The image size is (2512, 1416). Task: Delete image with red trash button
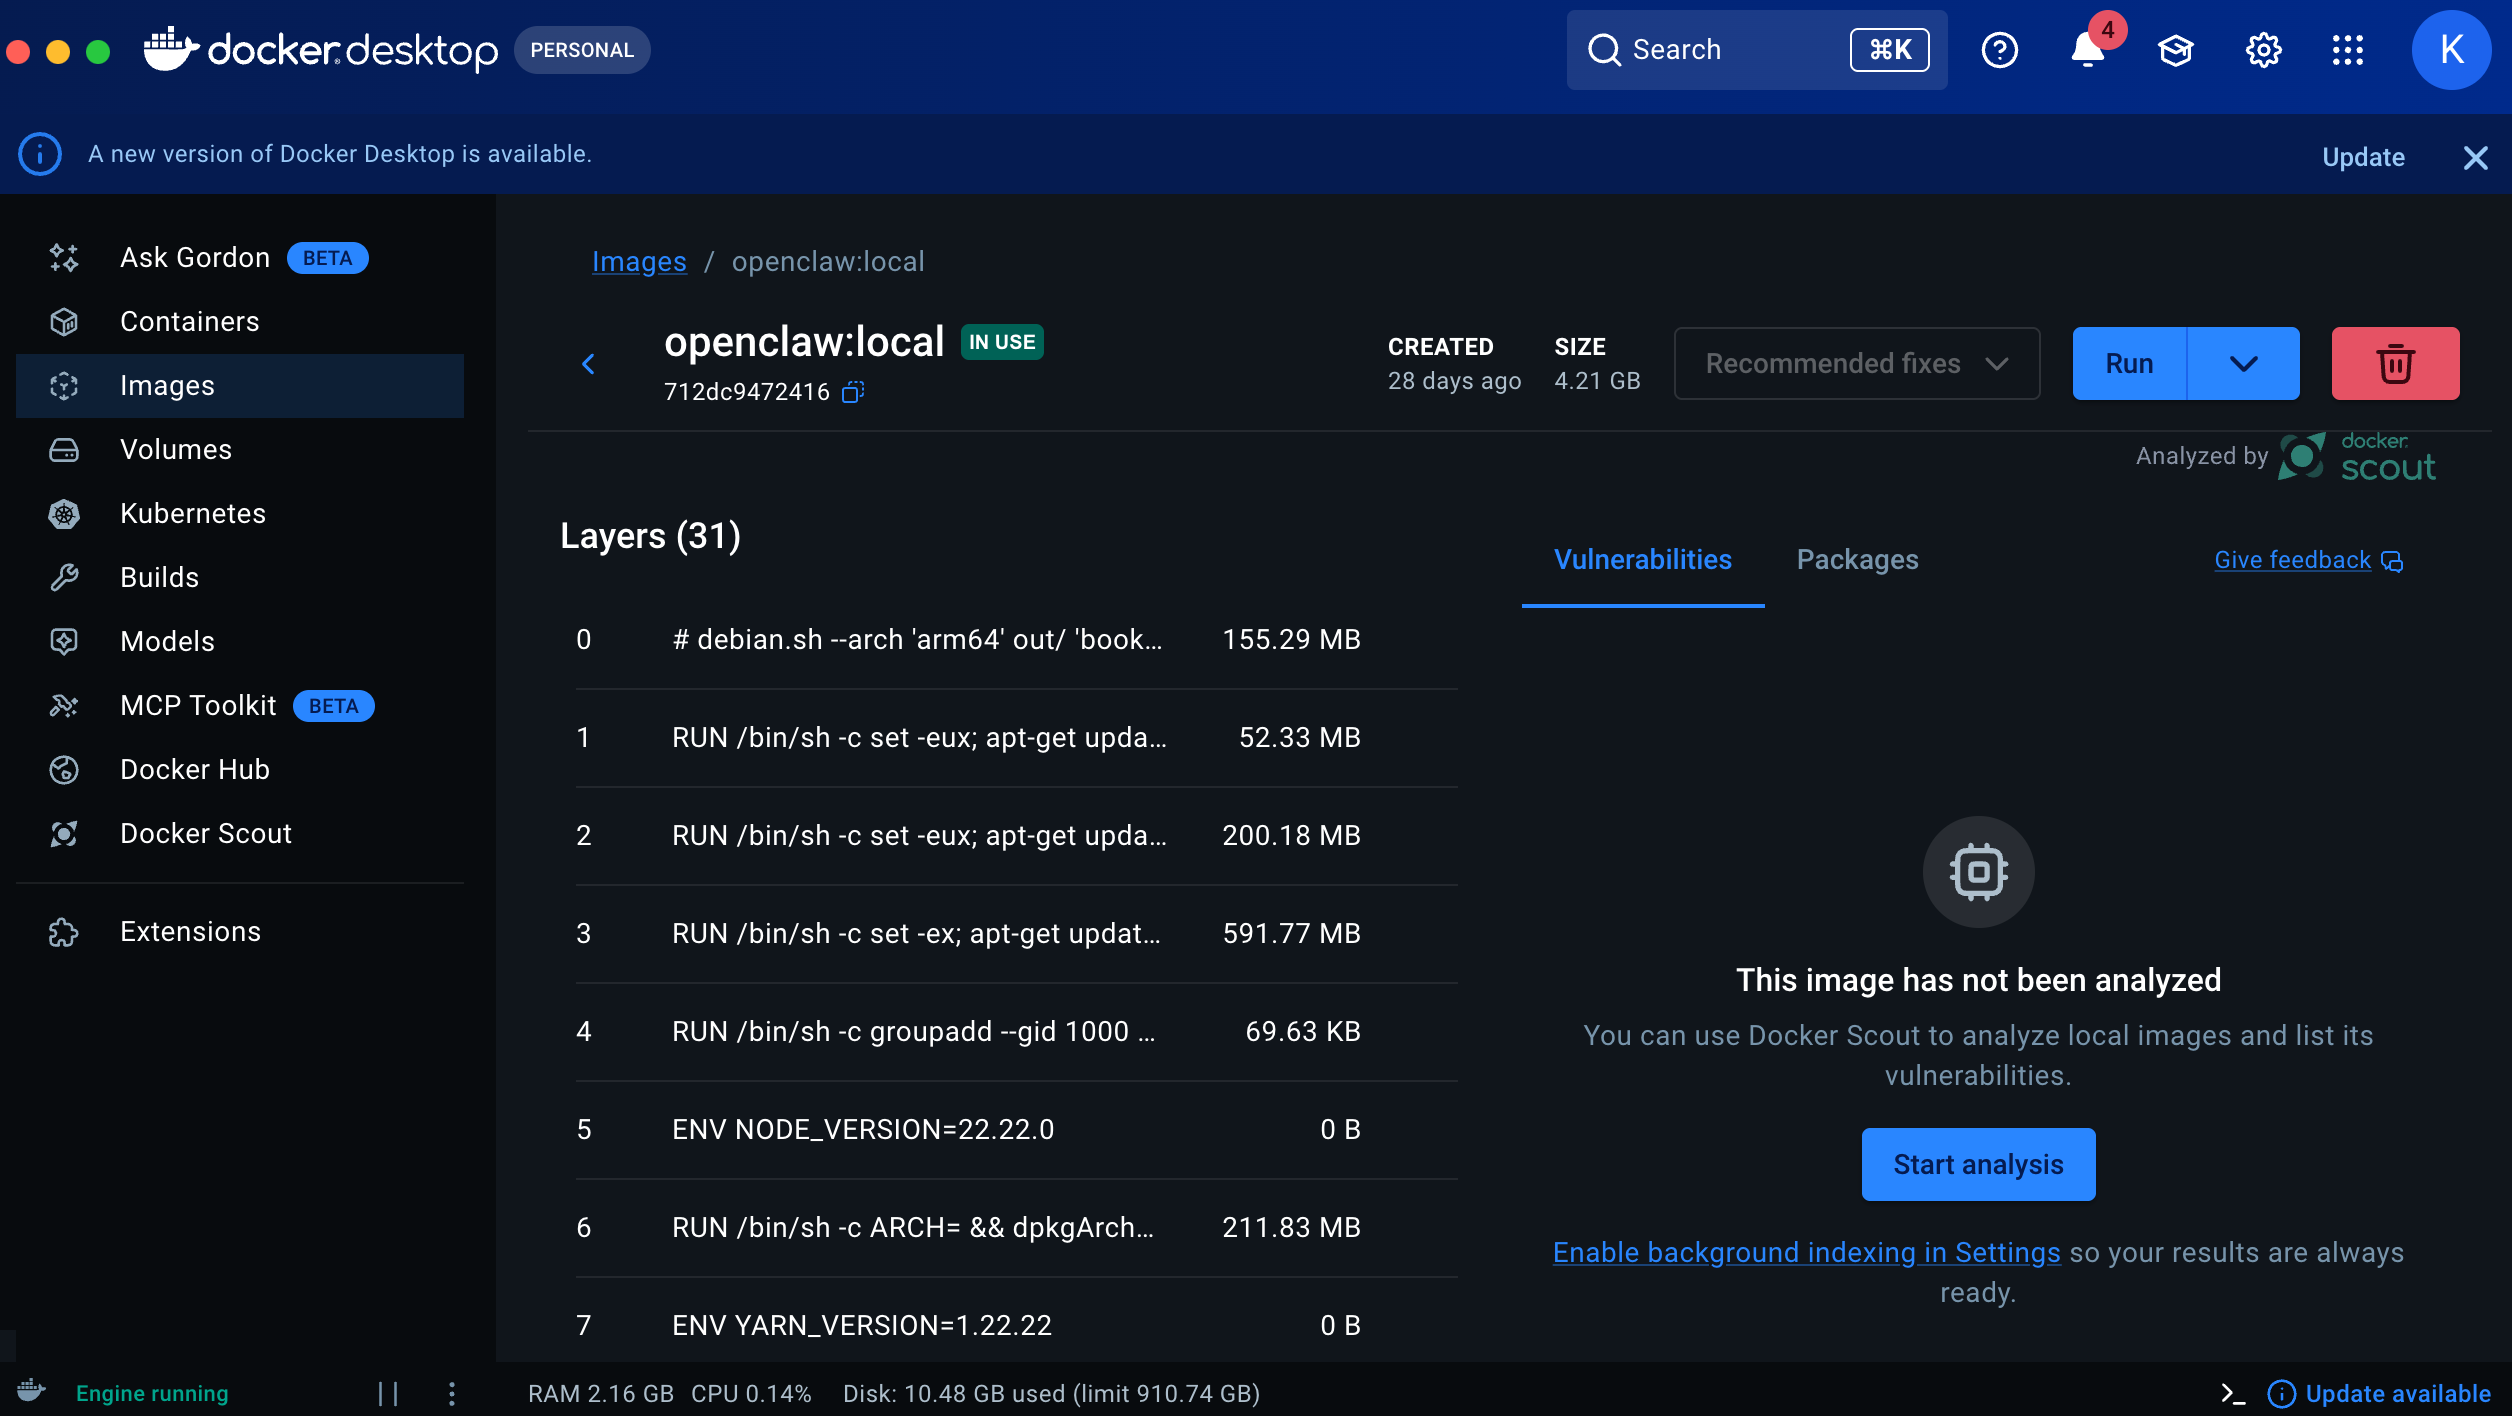click(x=2395, y=363)
